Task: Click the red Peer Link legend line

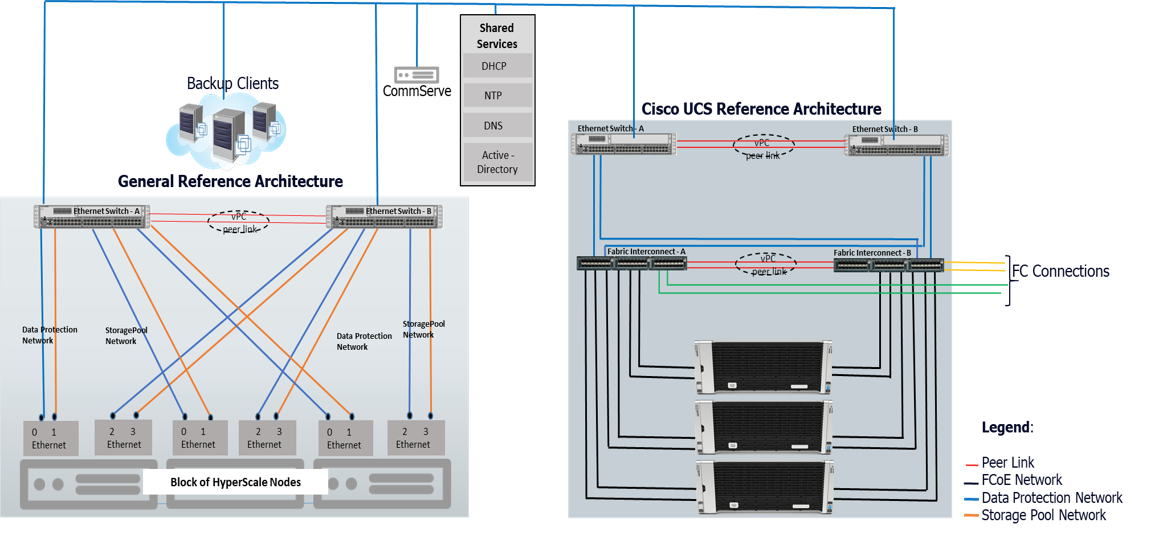Action: tap(971, 464)
